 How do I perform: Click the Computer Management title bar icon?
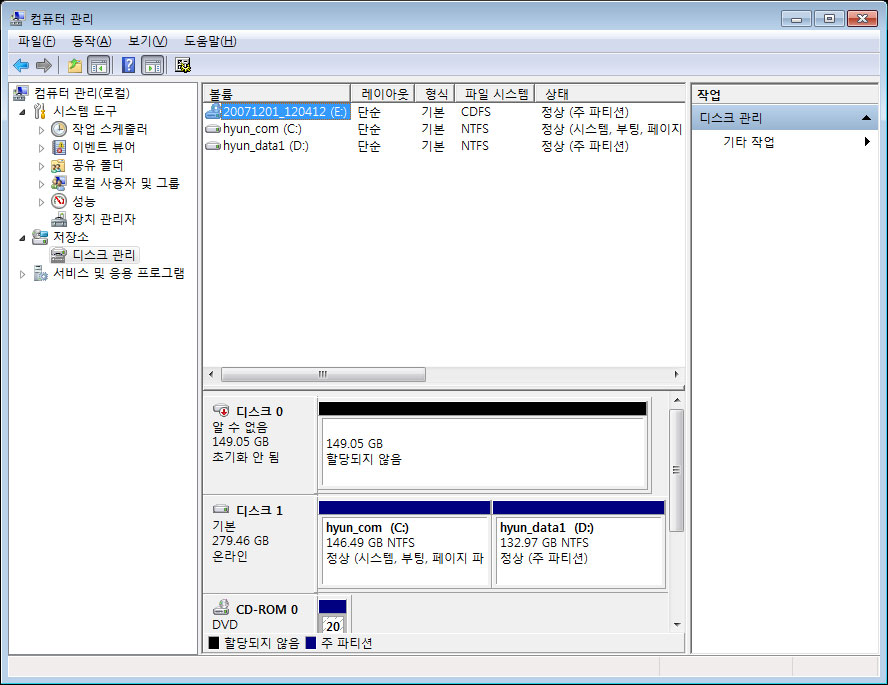[18, 19]
